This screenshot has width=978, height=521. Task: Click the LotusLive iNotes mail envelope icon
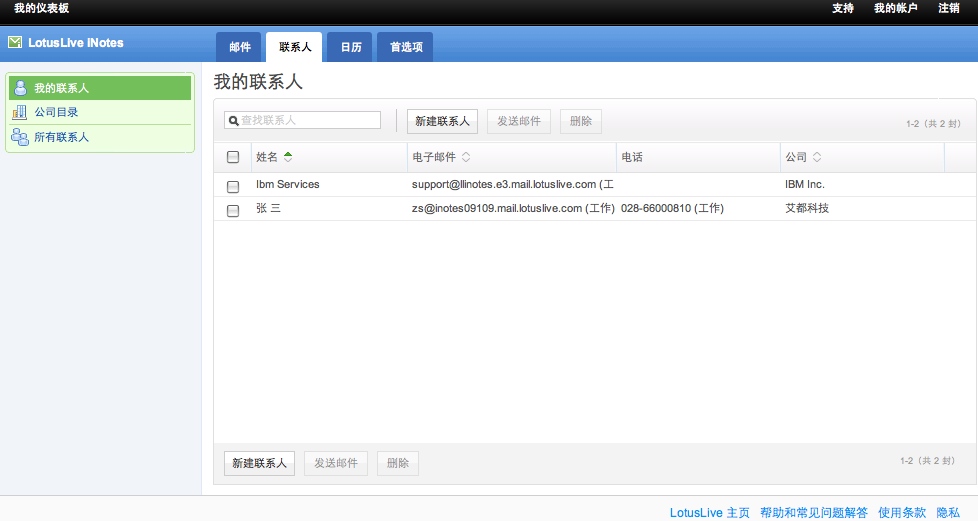[x=15, y=43]
